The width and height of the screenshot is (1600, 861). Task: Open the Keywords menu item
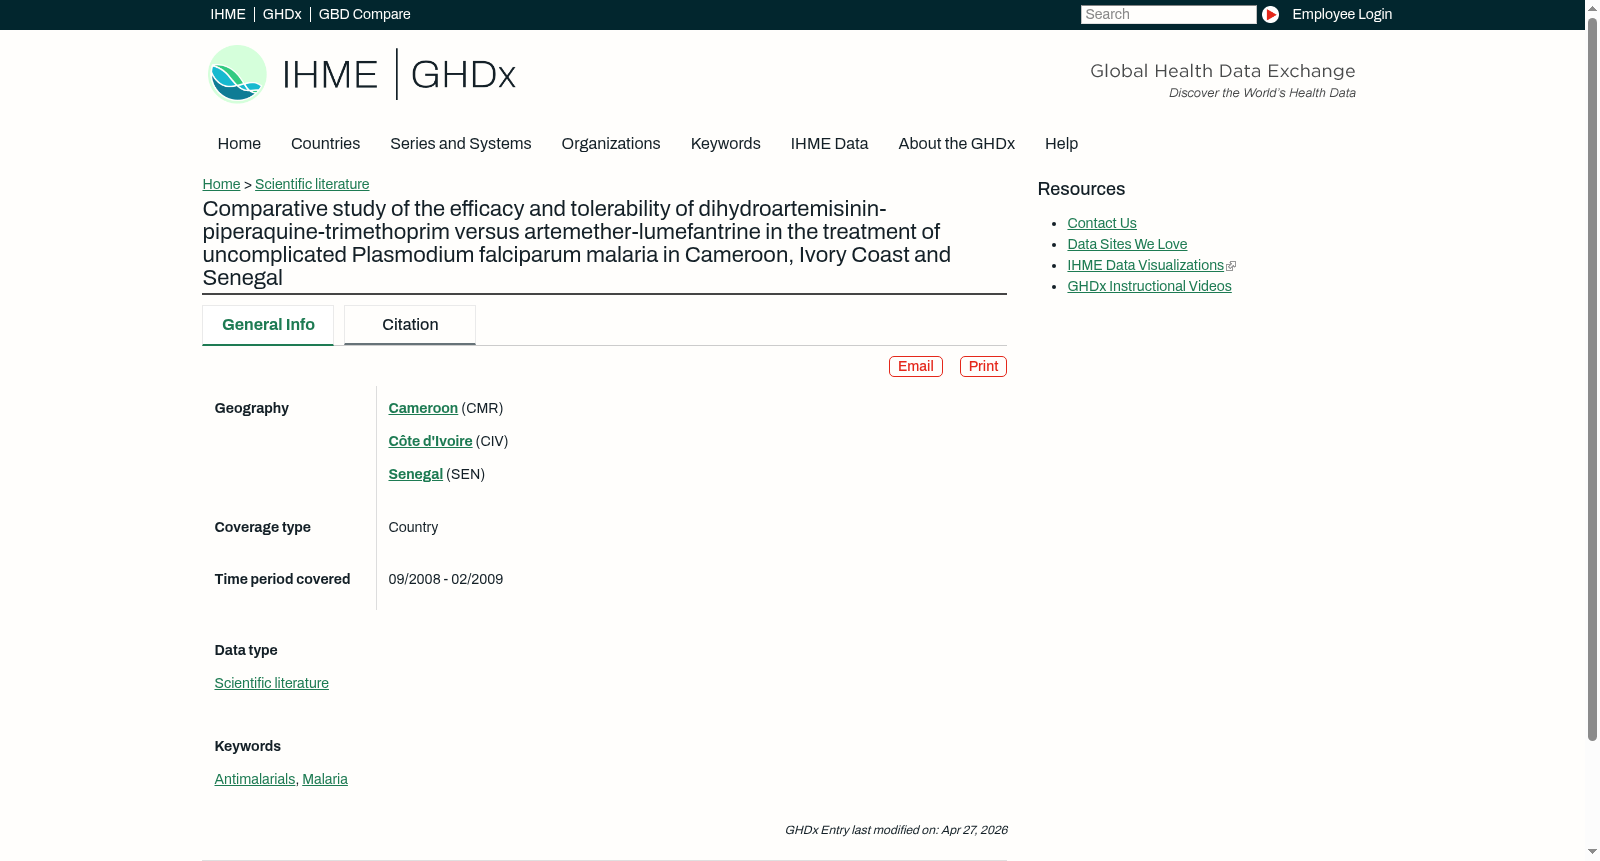(x=726, y=144)
